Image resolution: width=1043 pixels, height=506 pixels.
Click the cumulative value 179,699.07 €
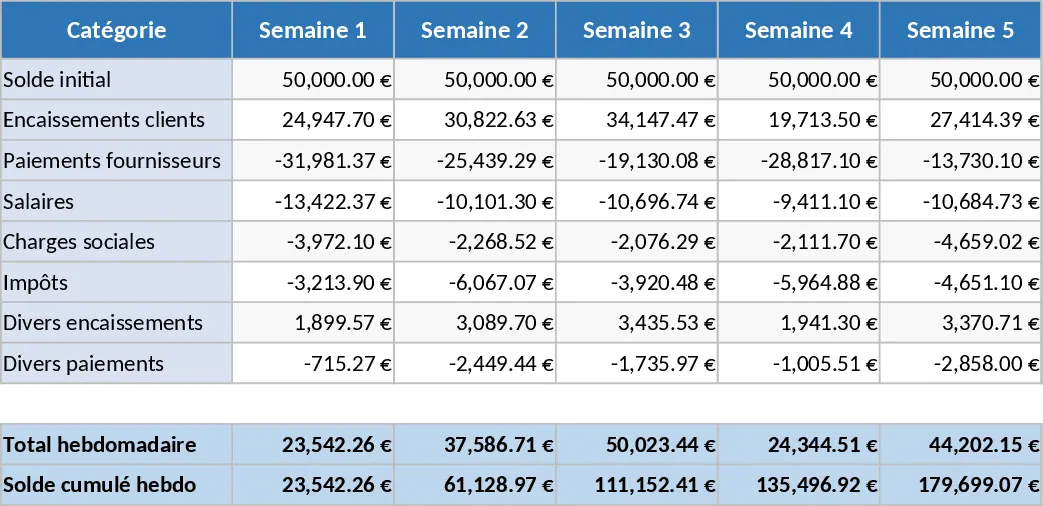point(961,485)
